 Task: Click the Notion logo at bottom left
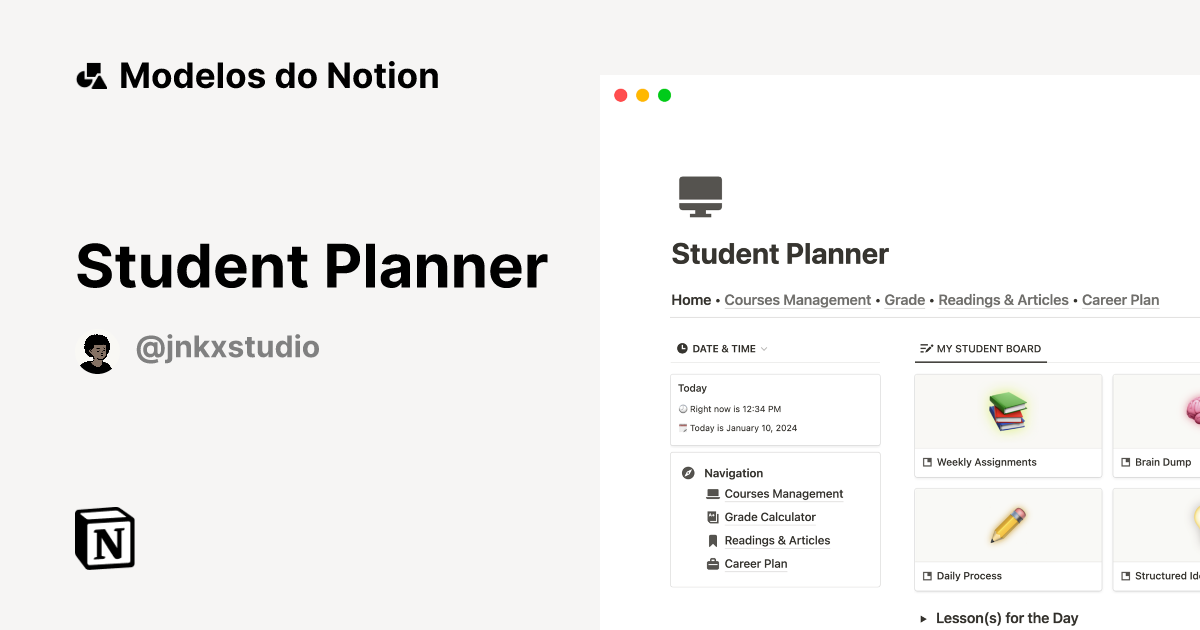pyautogui.click(x=104, y=538)
